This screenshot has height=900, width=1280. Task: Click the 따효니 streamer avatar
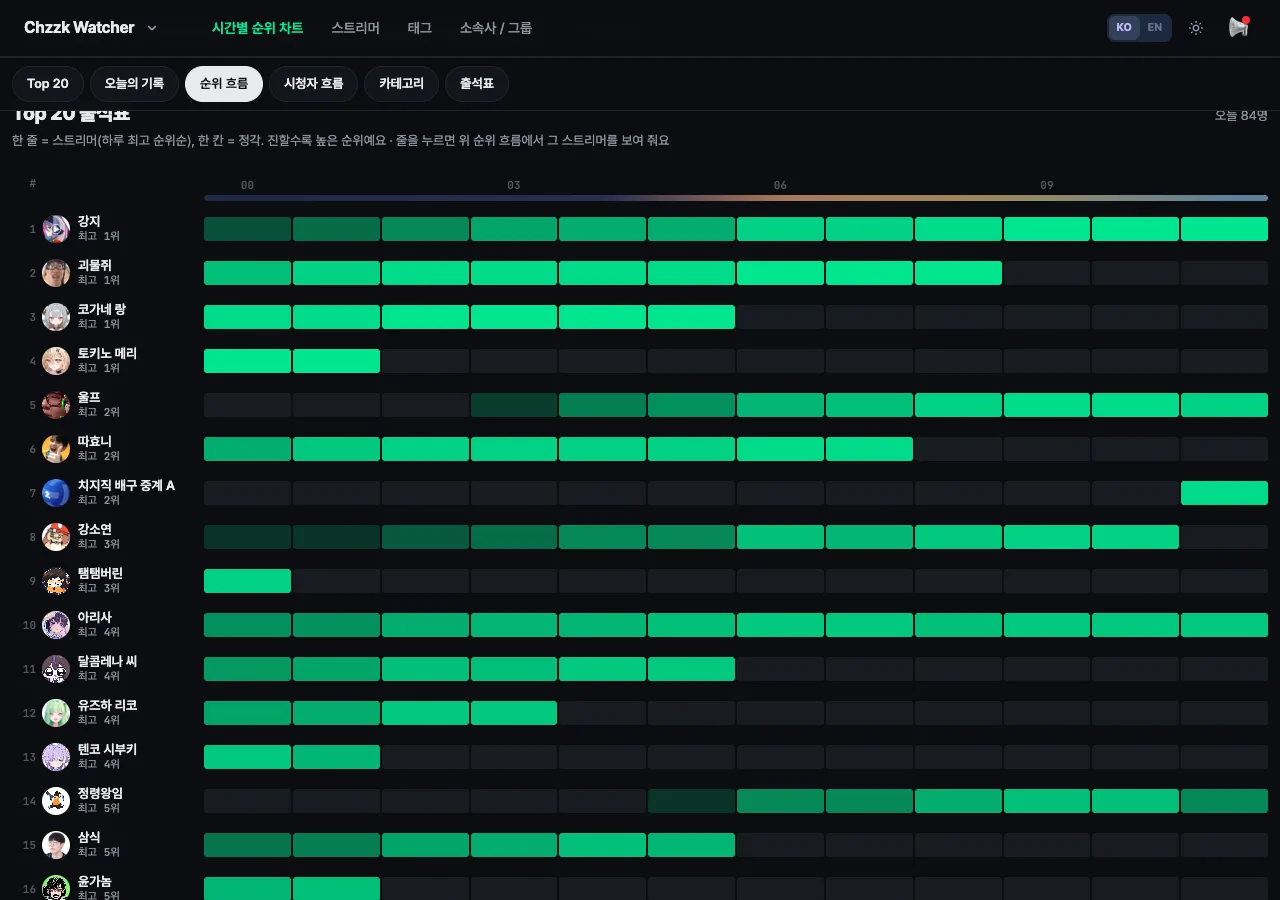(56, 449)
